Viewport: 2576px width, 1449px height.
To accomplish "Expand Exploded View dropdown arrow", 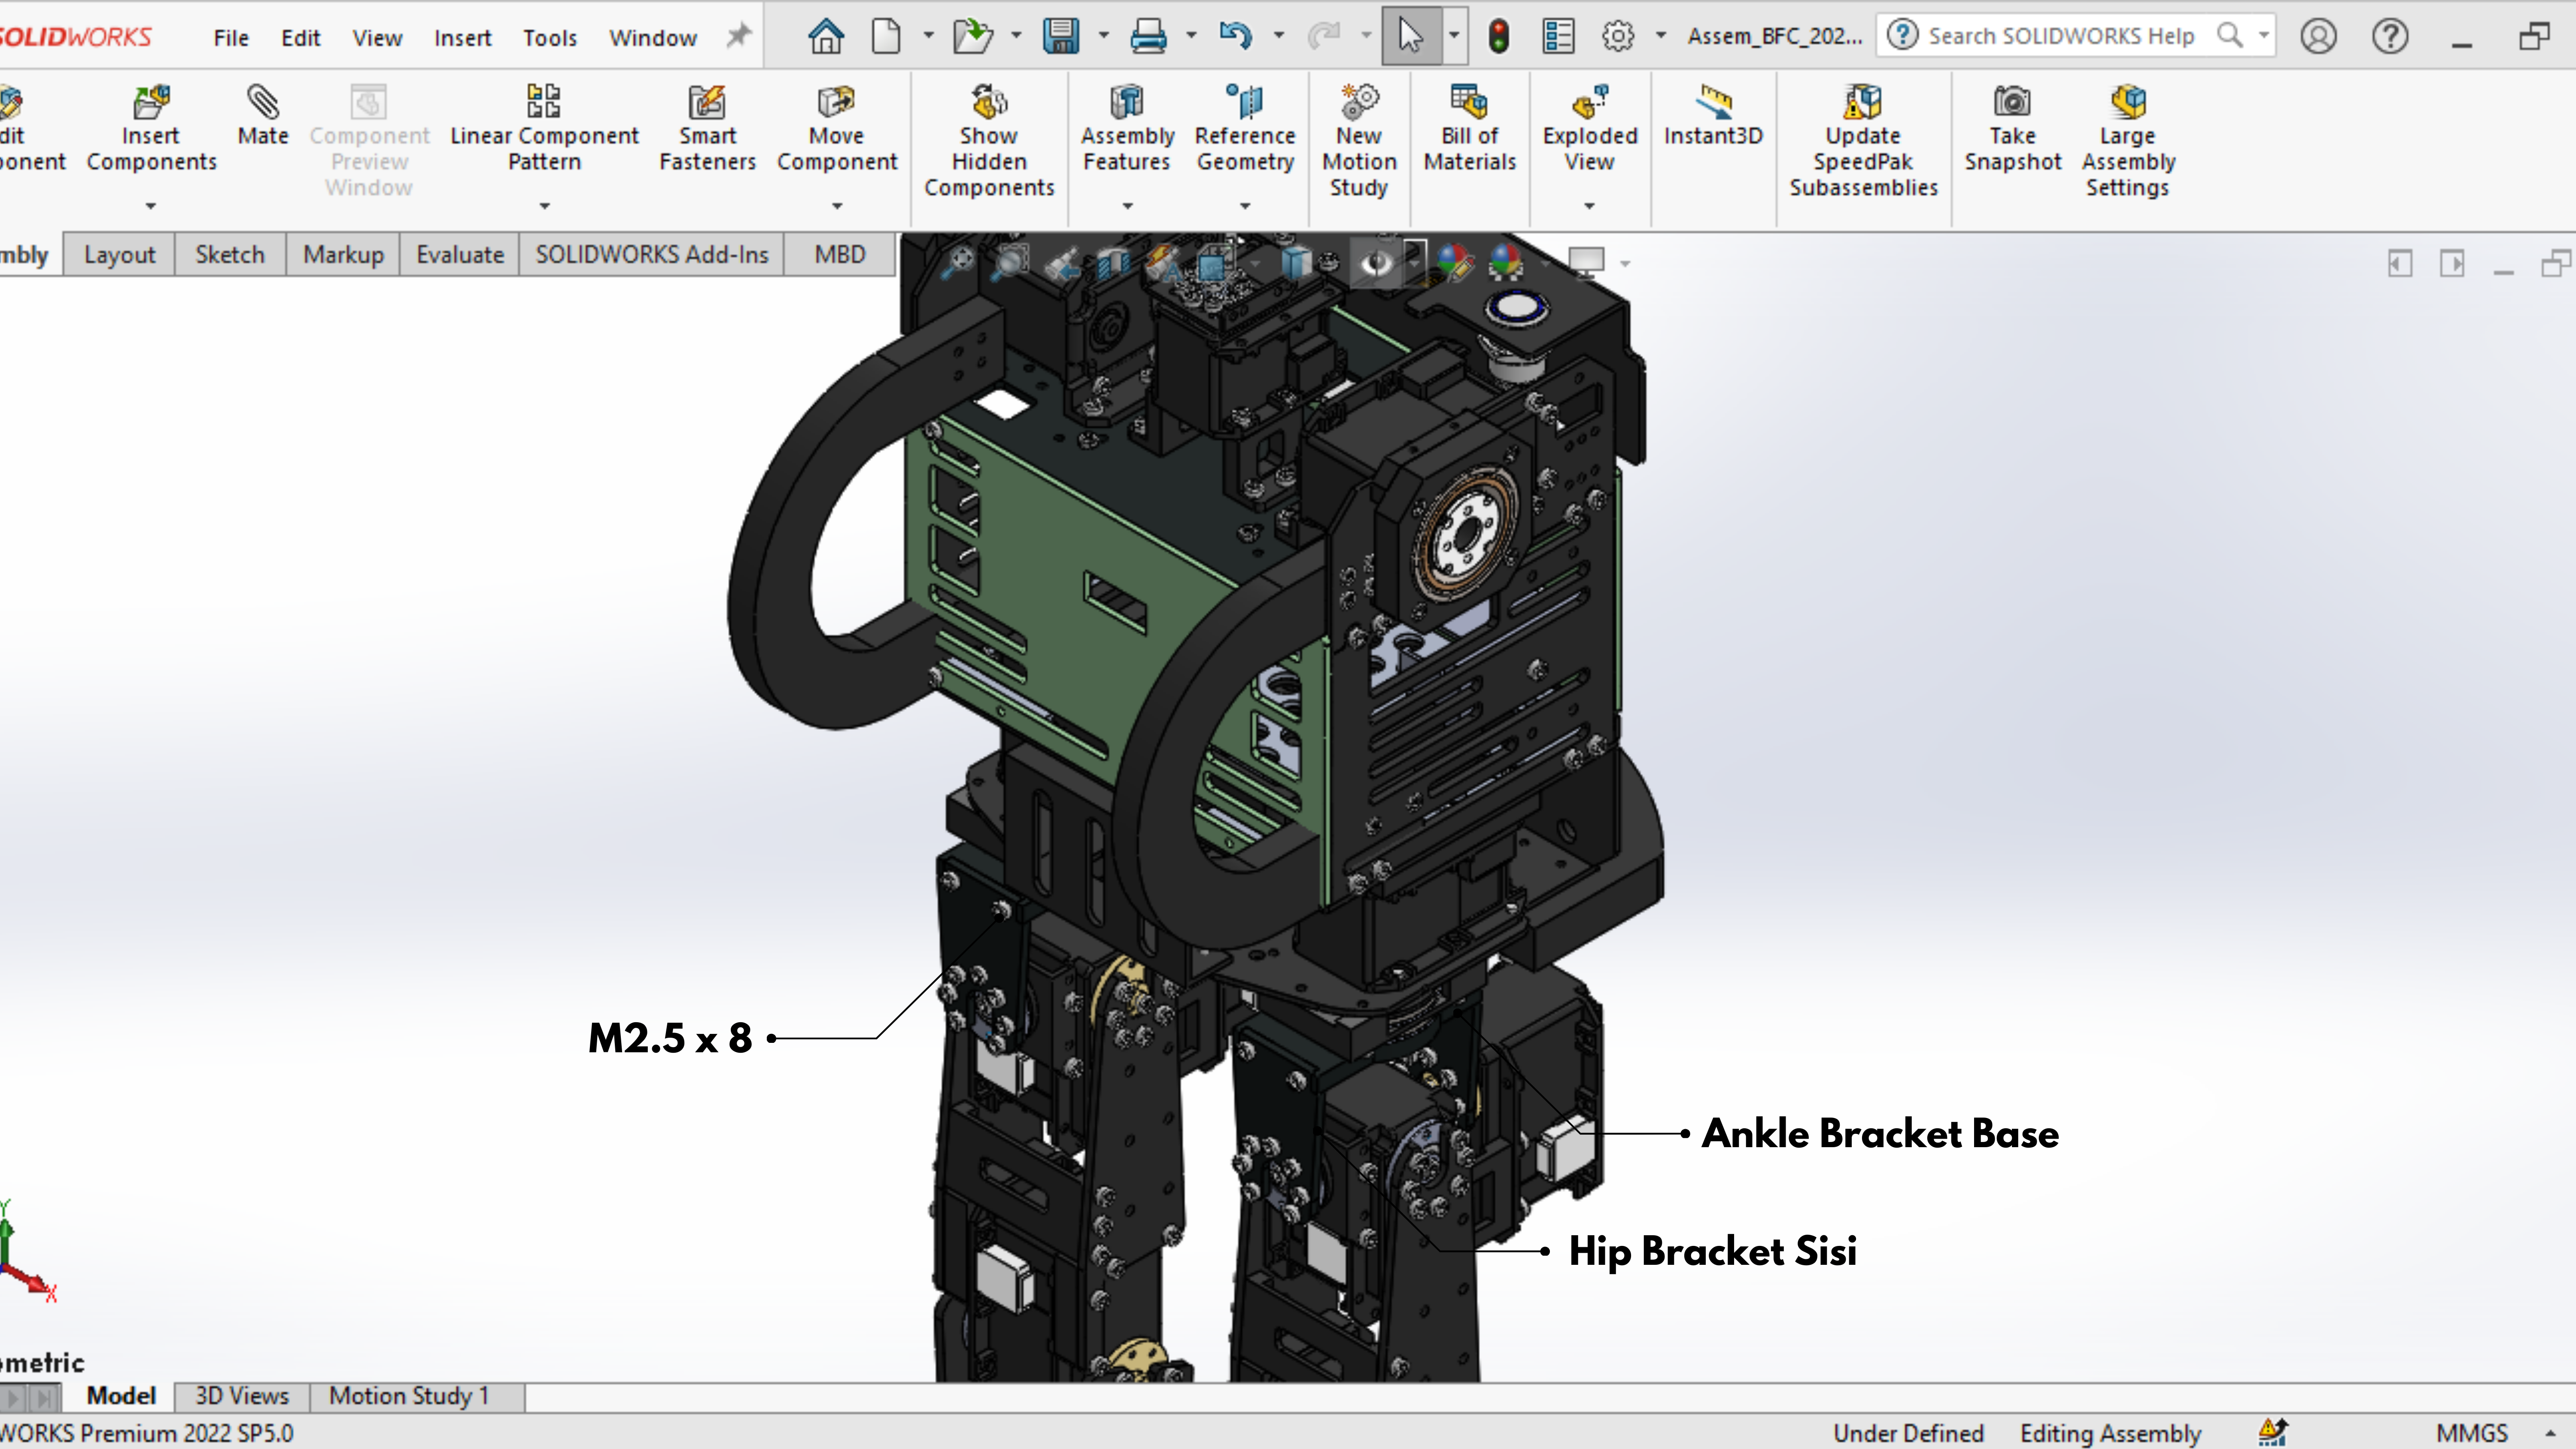I will [1589, 206].
